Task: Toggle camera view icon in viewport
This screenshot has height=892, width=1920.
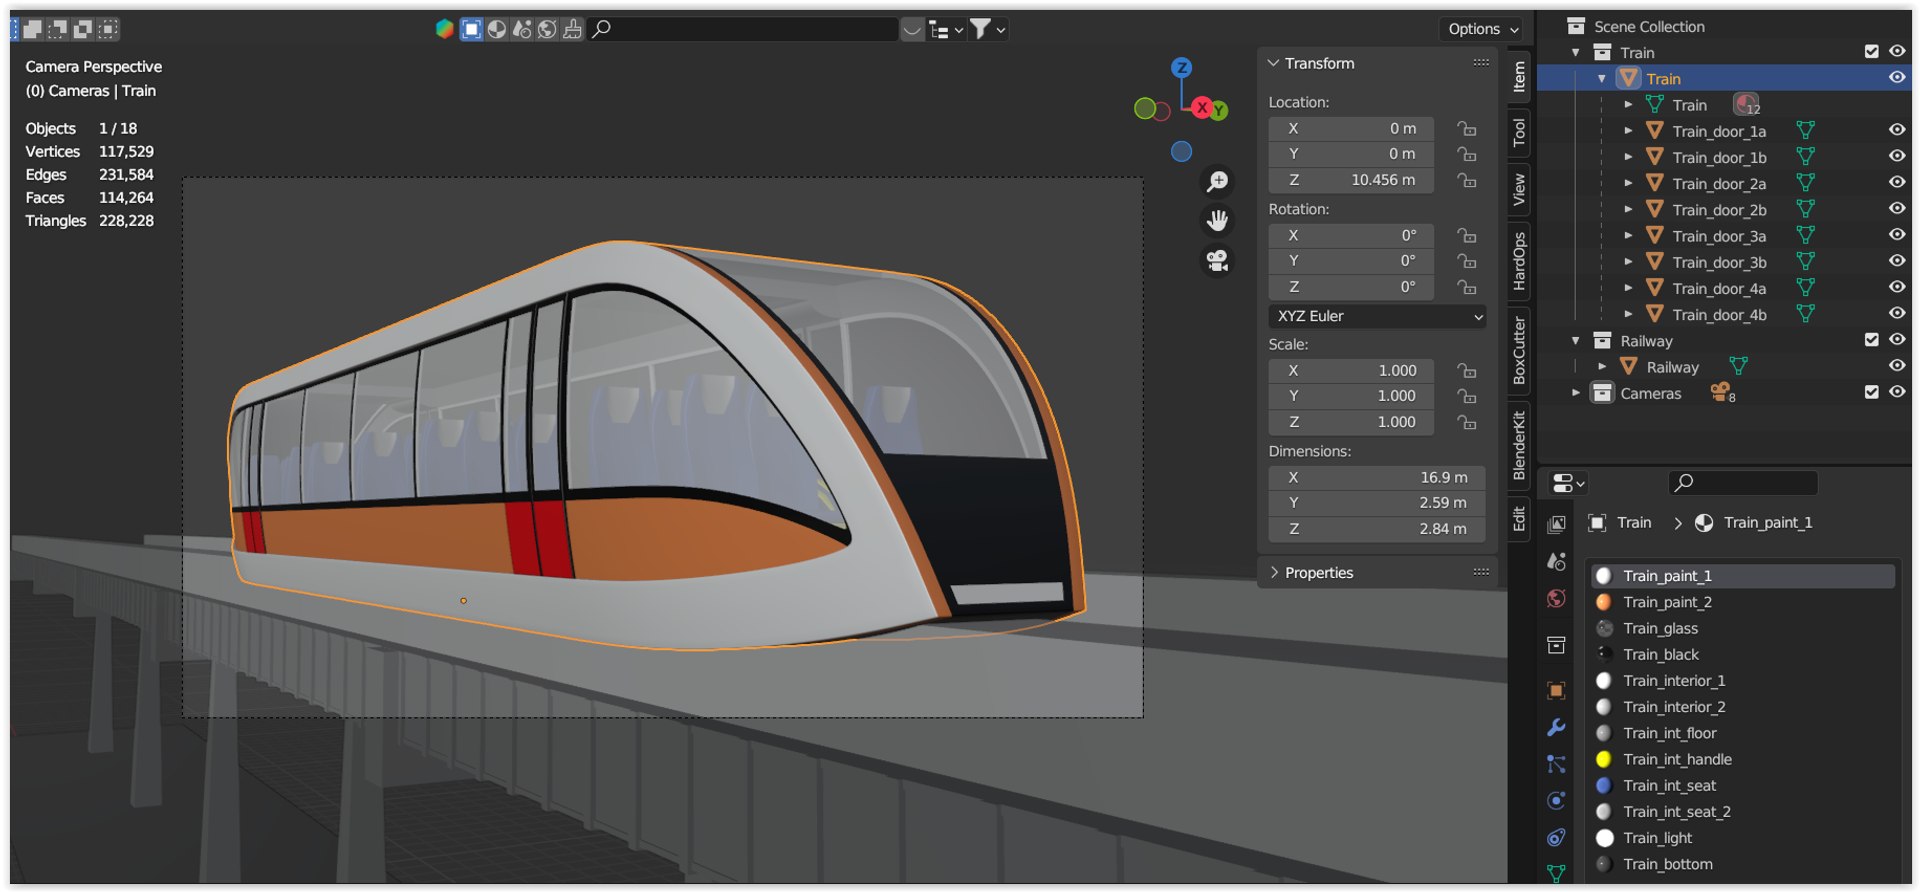Action: [1217, 261]
